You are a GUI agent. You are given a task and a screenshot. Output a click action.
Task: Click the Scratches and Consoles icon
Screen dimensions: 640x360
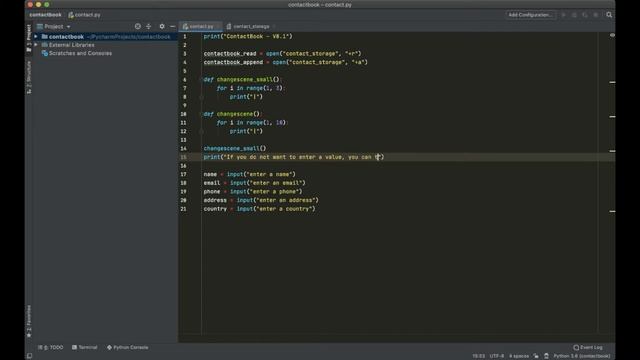pos(44,53)
